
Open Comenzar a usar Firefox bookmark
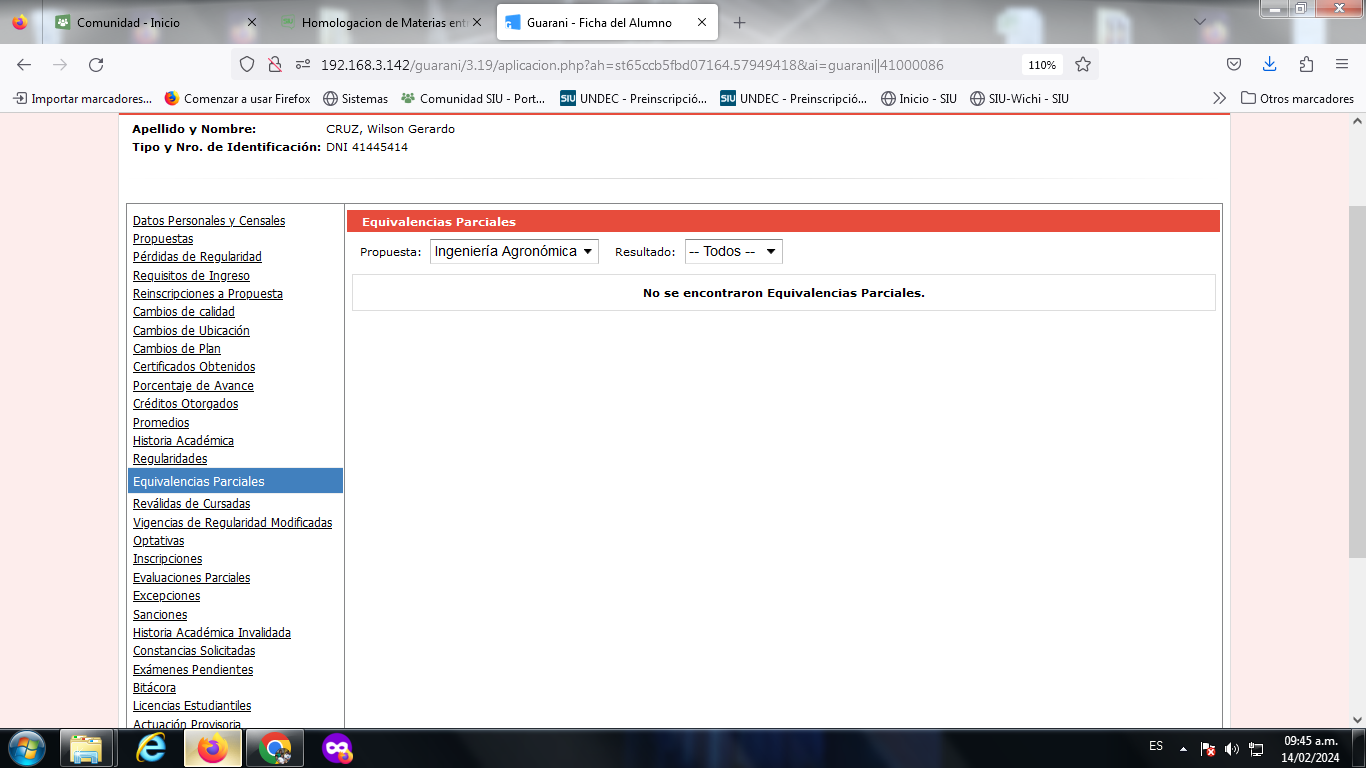(237, 98)
